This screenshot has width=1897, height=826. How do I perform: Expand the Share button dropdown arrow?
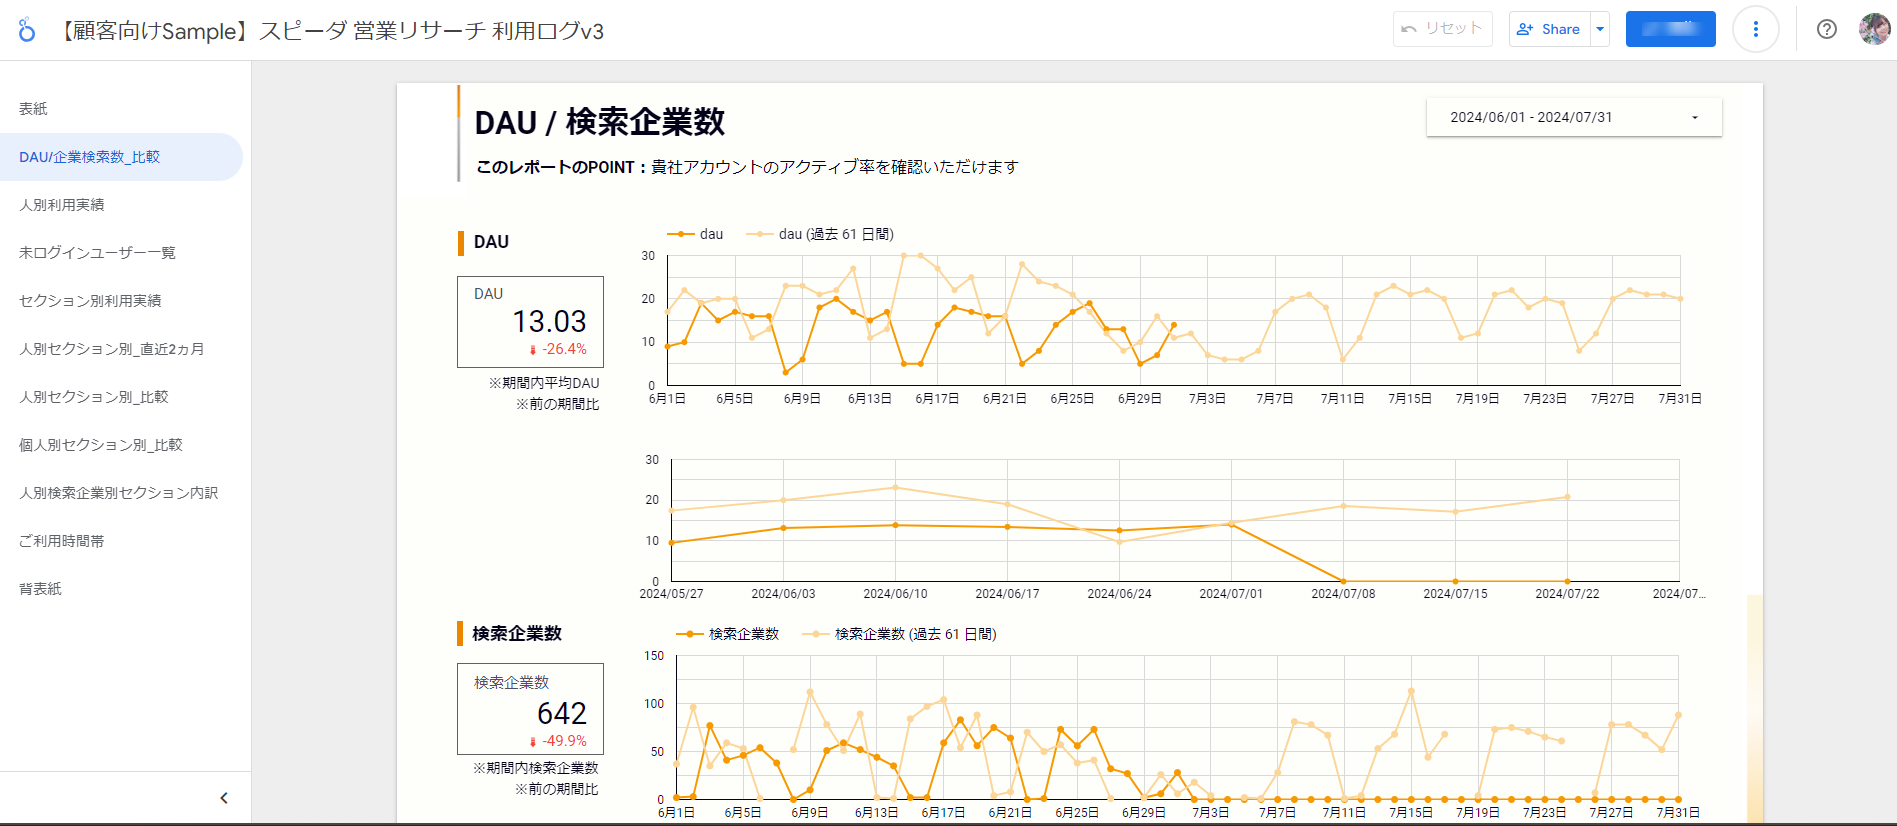1600,29
